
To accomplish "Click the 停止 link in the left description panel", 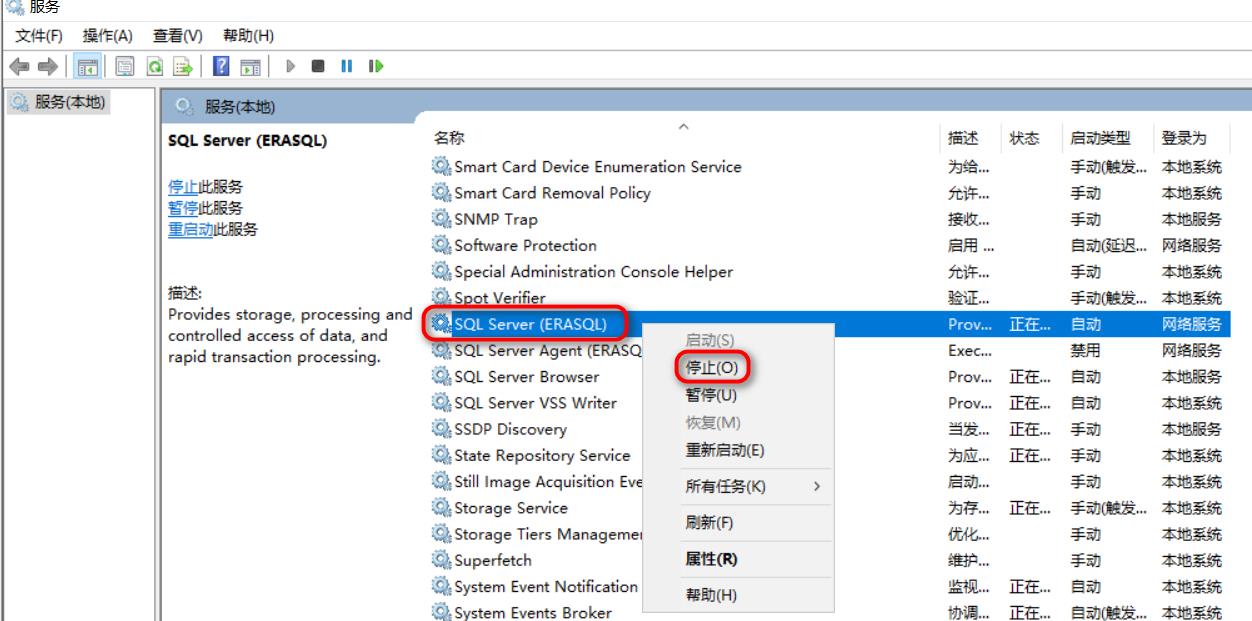I will 182,187.
